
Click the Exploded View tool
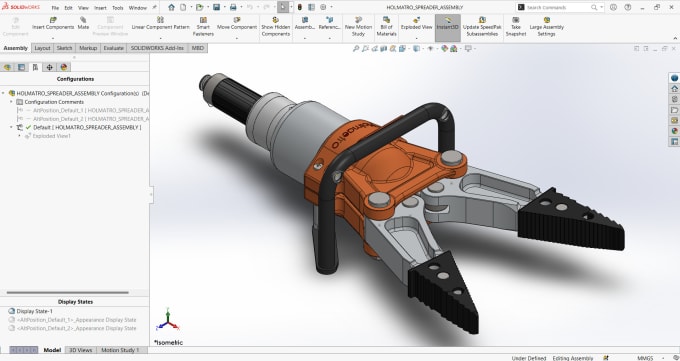(416, 23)
